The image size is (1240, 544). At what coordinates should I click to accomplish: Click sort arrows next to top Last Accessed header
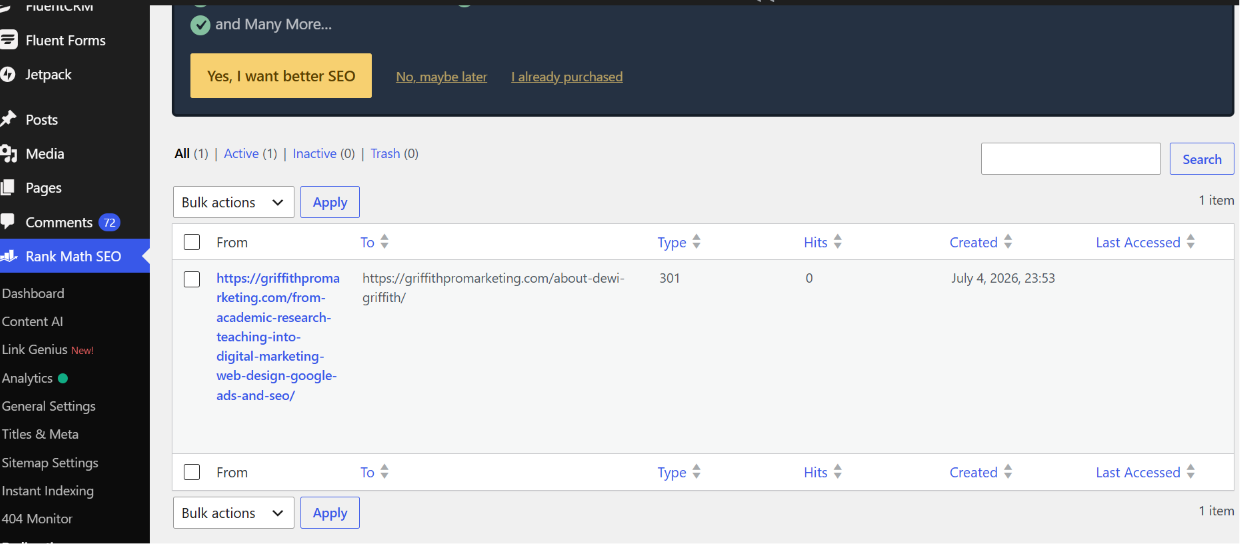(1190, 242)
